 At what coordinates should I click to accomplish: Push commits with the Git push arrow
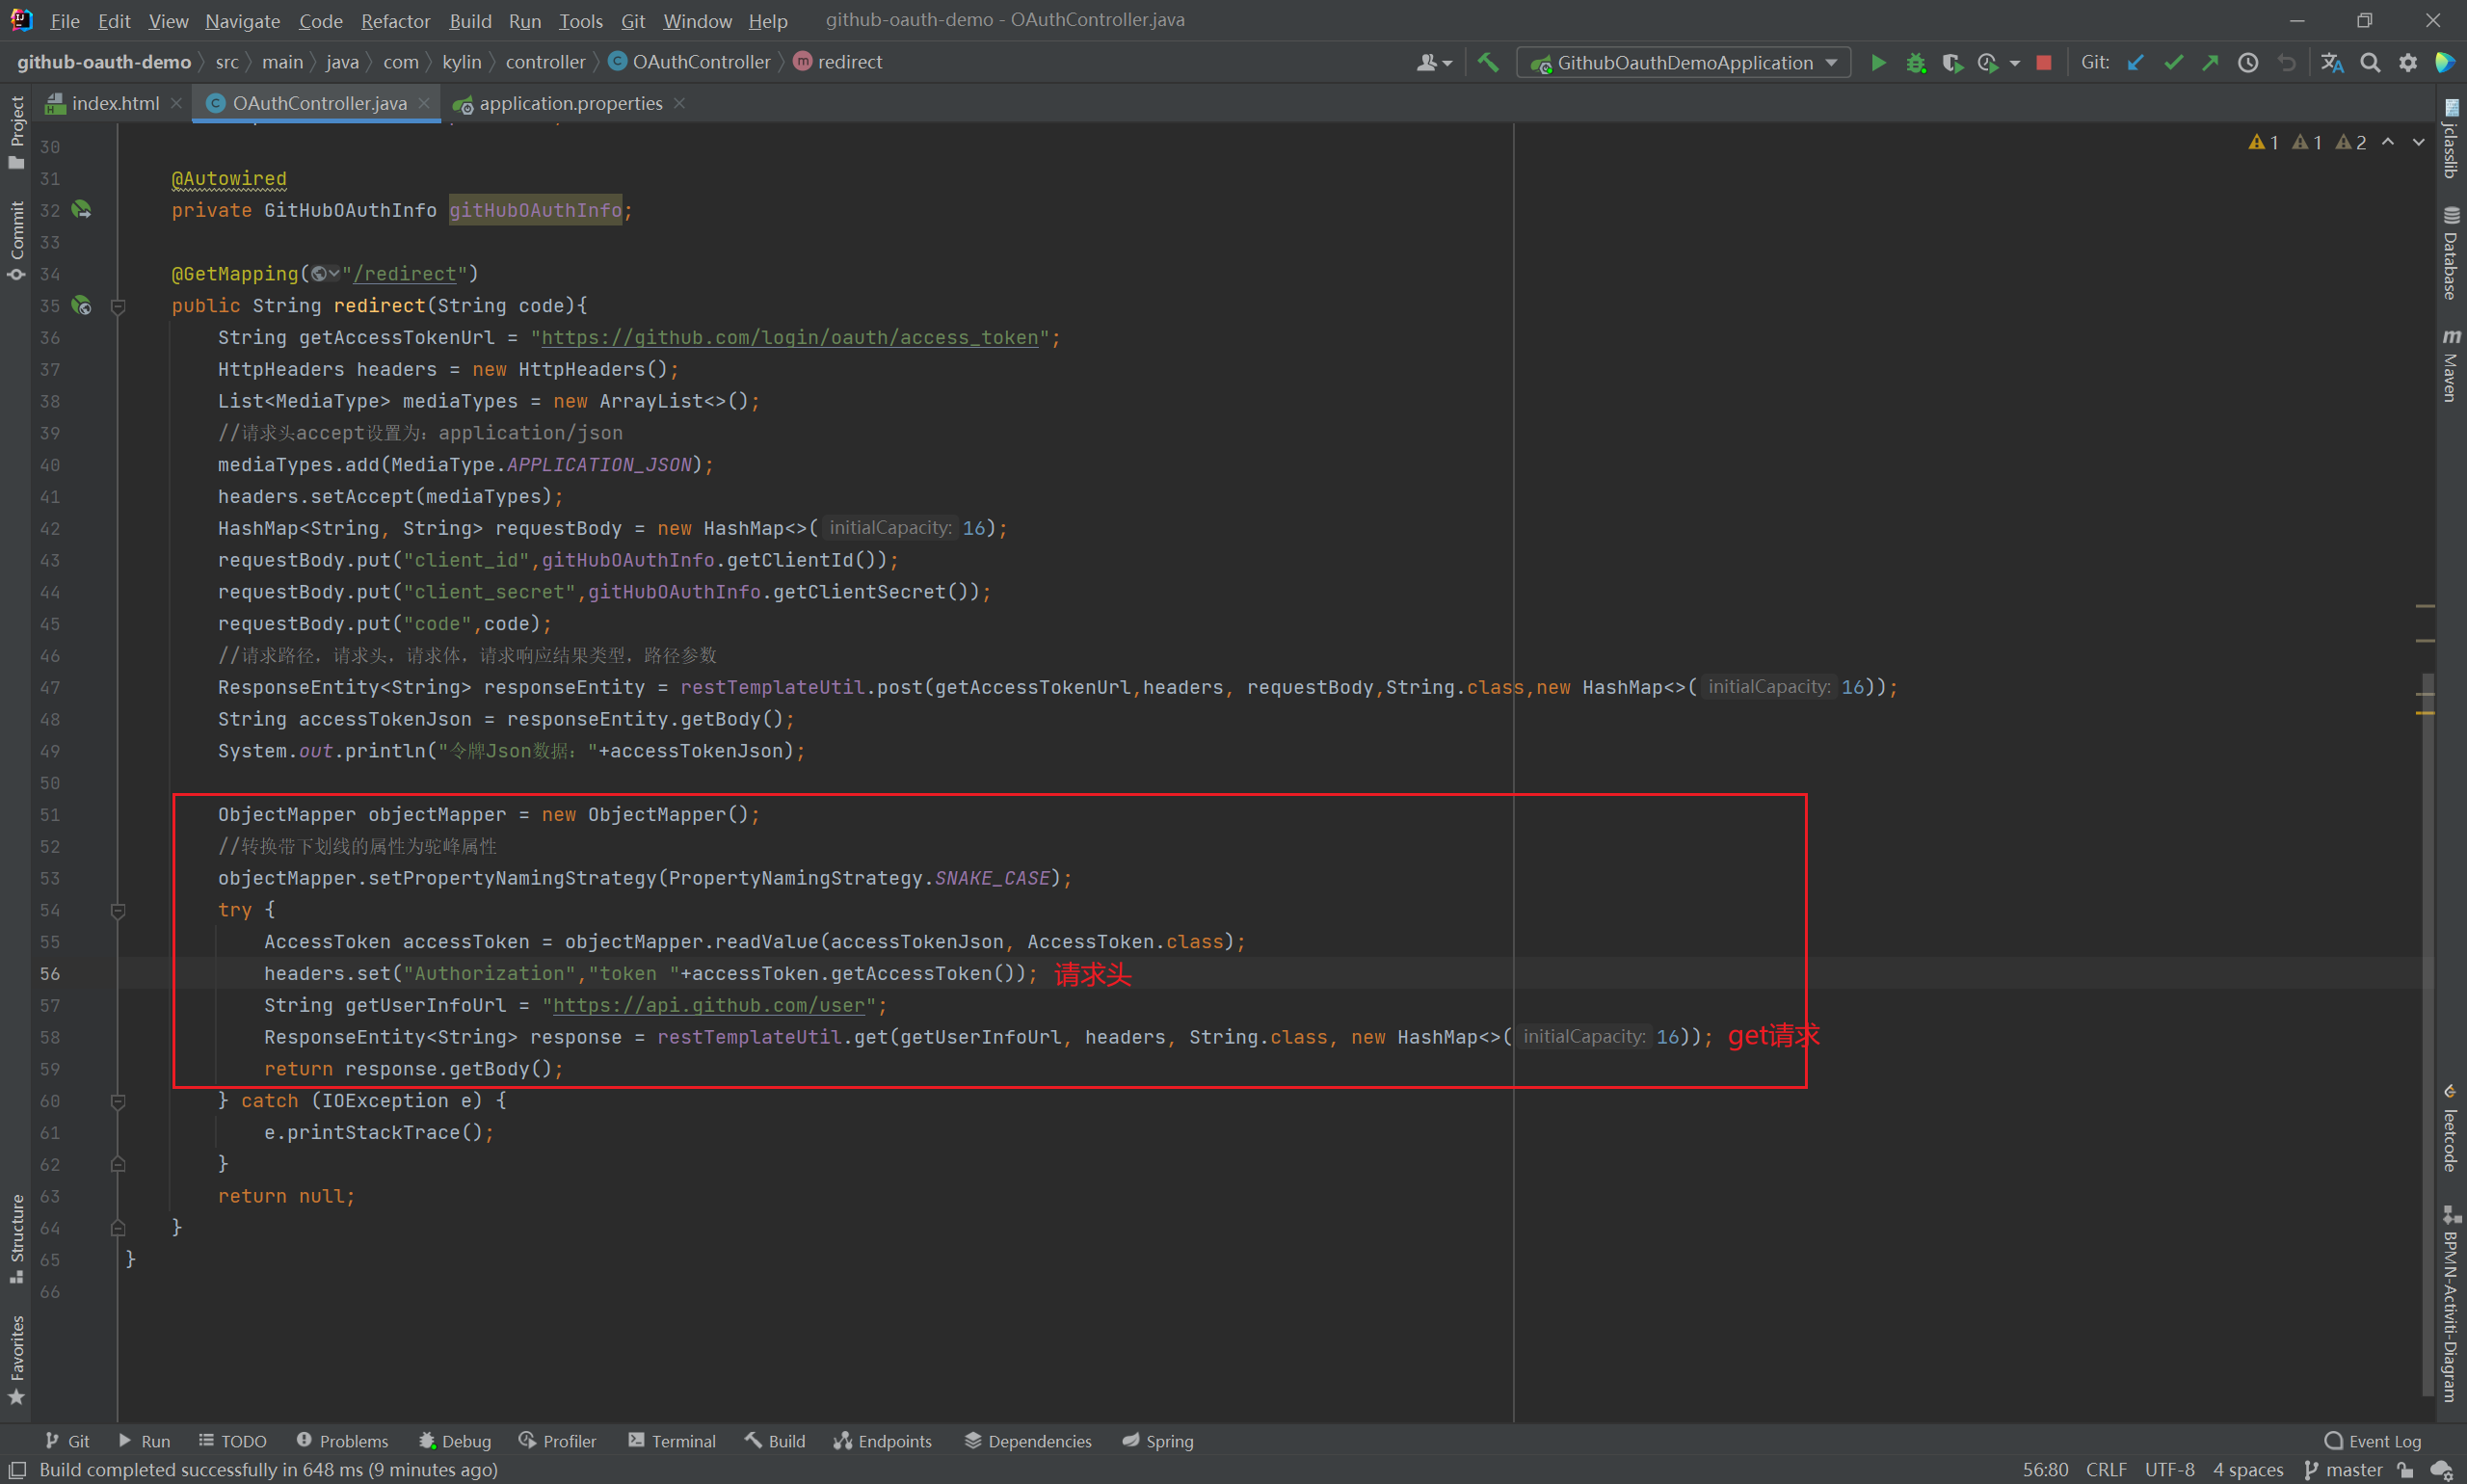pyautogui.click(x=2210, y=63)
